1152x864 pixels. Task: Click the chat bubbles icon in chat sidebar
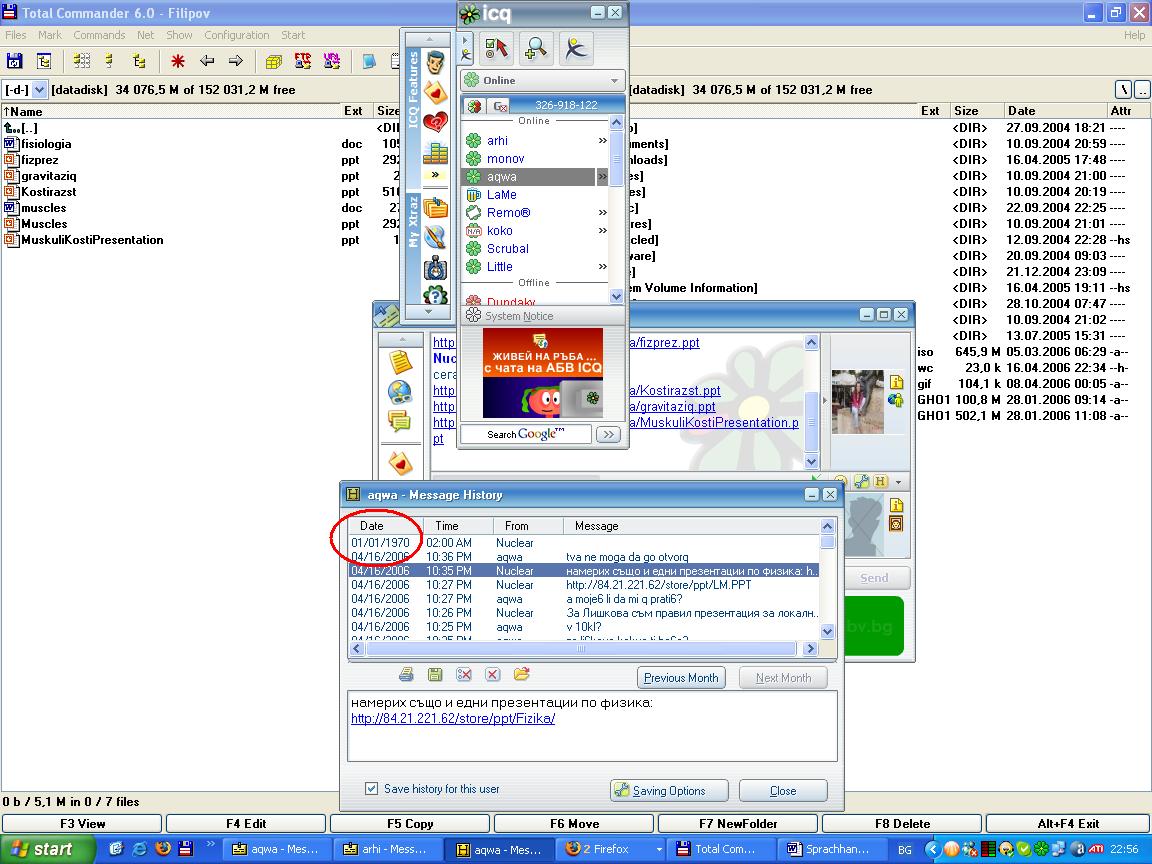point(400,422)
